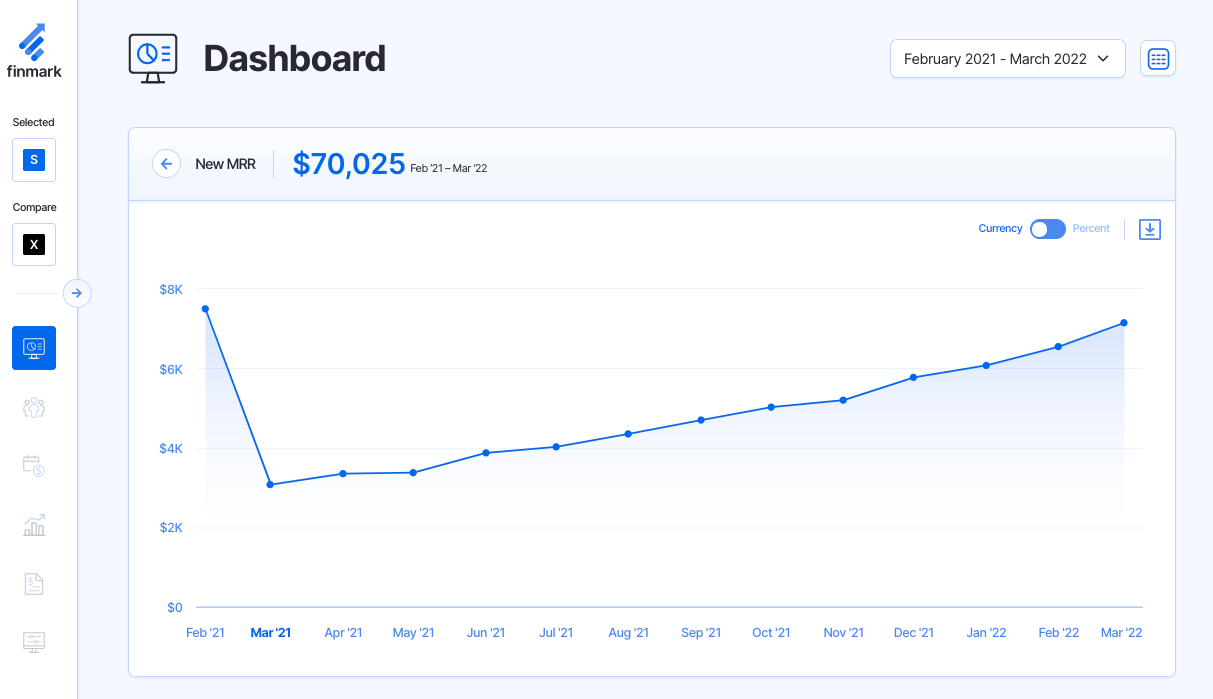Image resolution: width=1213 pixels, height=699 pixels.
Task: Click the Feb '21 data point on chart
Action: 205,309
